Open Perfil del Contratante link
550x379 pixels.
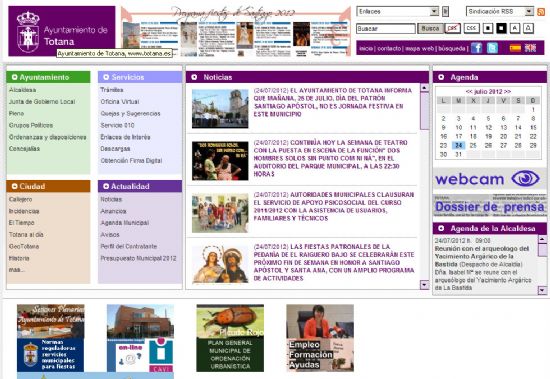point(128,246)
